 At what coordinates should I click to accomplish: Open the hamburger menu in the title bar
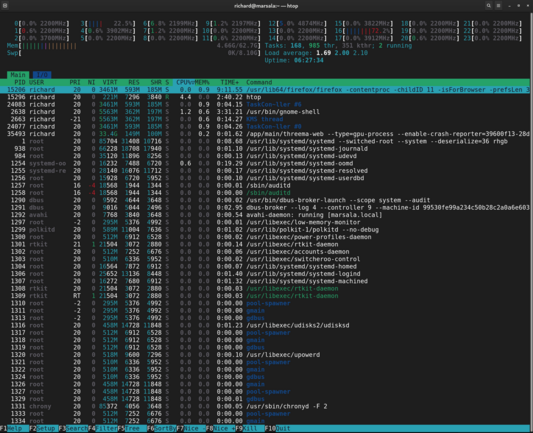tap(498, 5)
